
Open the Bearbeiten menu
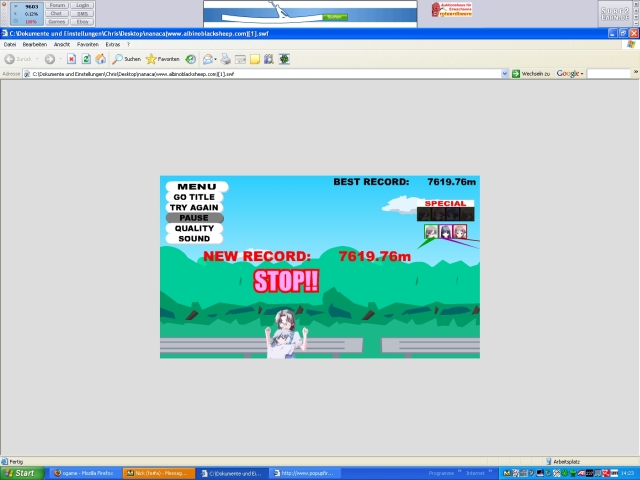click(x=35, y=44)
